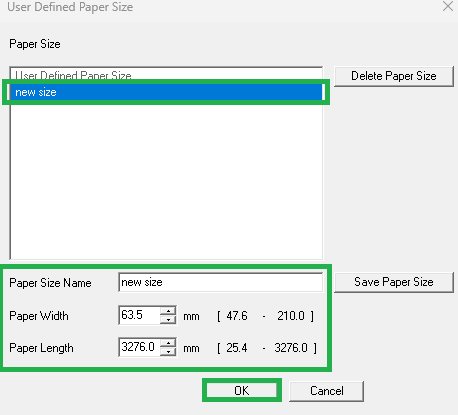The image size is (458, 415).
Task: Dismiss the dialog with Cancel
Action: pos(326,391)
